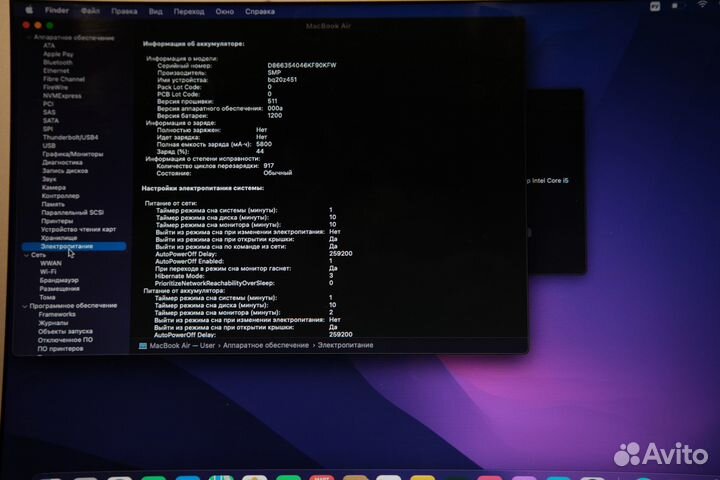Collapse the Аппаратное обеспечение section
The width and height of the screenshot is (720, 480).
pyautogui.click(x=29, y=37)
